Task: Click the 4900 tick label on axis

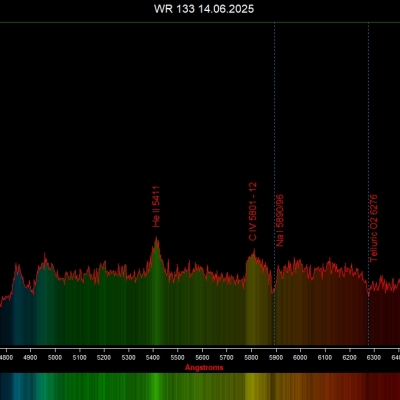Action: point(30,358)
